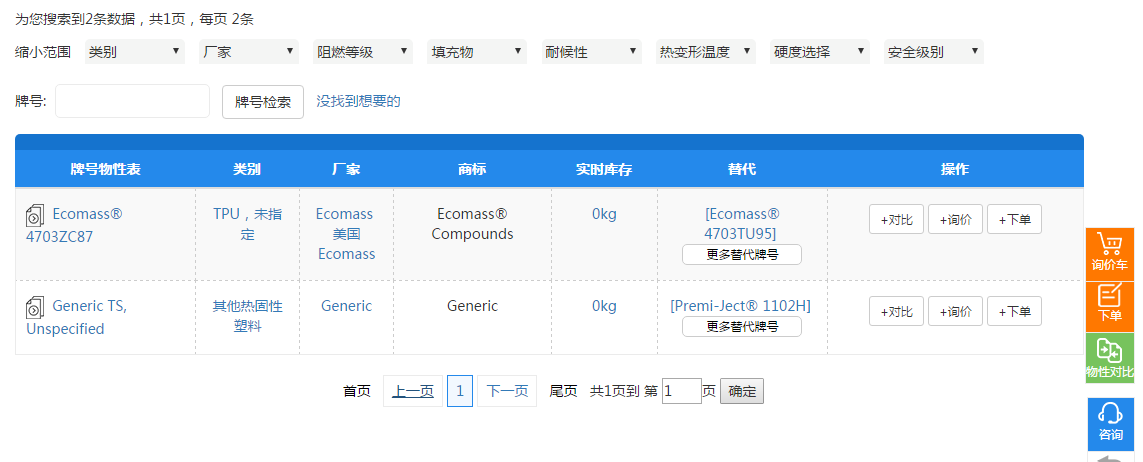1143x462 pixels.
Task: Click datasheet icon beside Generic TS
Action: point(35,307)
